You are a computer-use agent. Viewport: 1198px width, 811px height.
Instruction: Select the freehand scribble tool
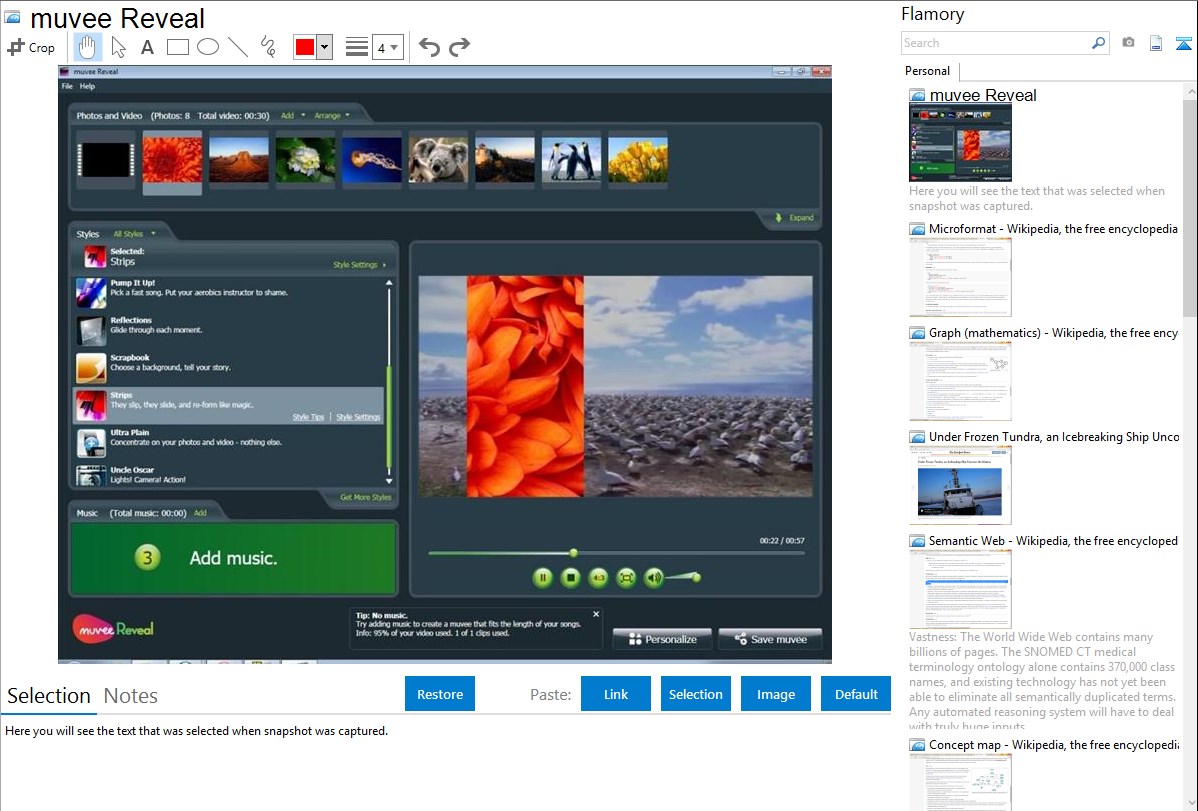268,47
